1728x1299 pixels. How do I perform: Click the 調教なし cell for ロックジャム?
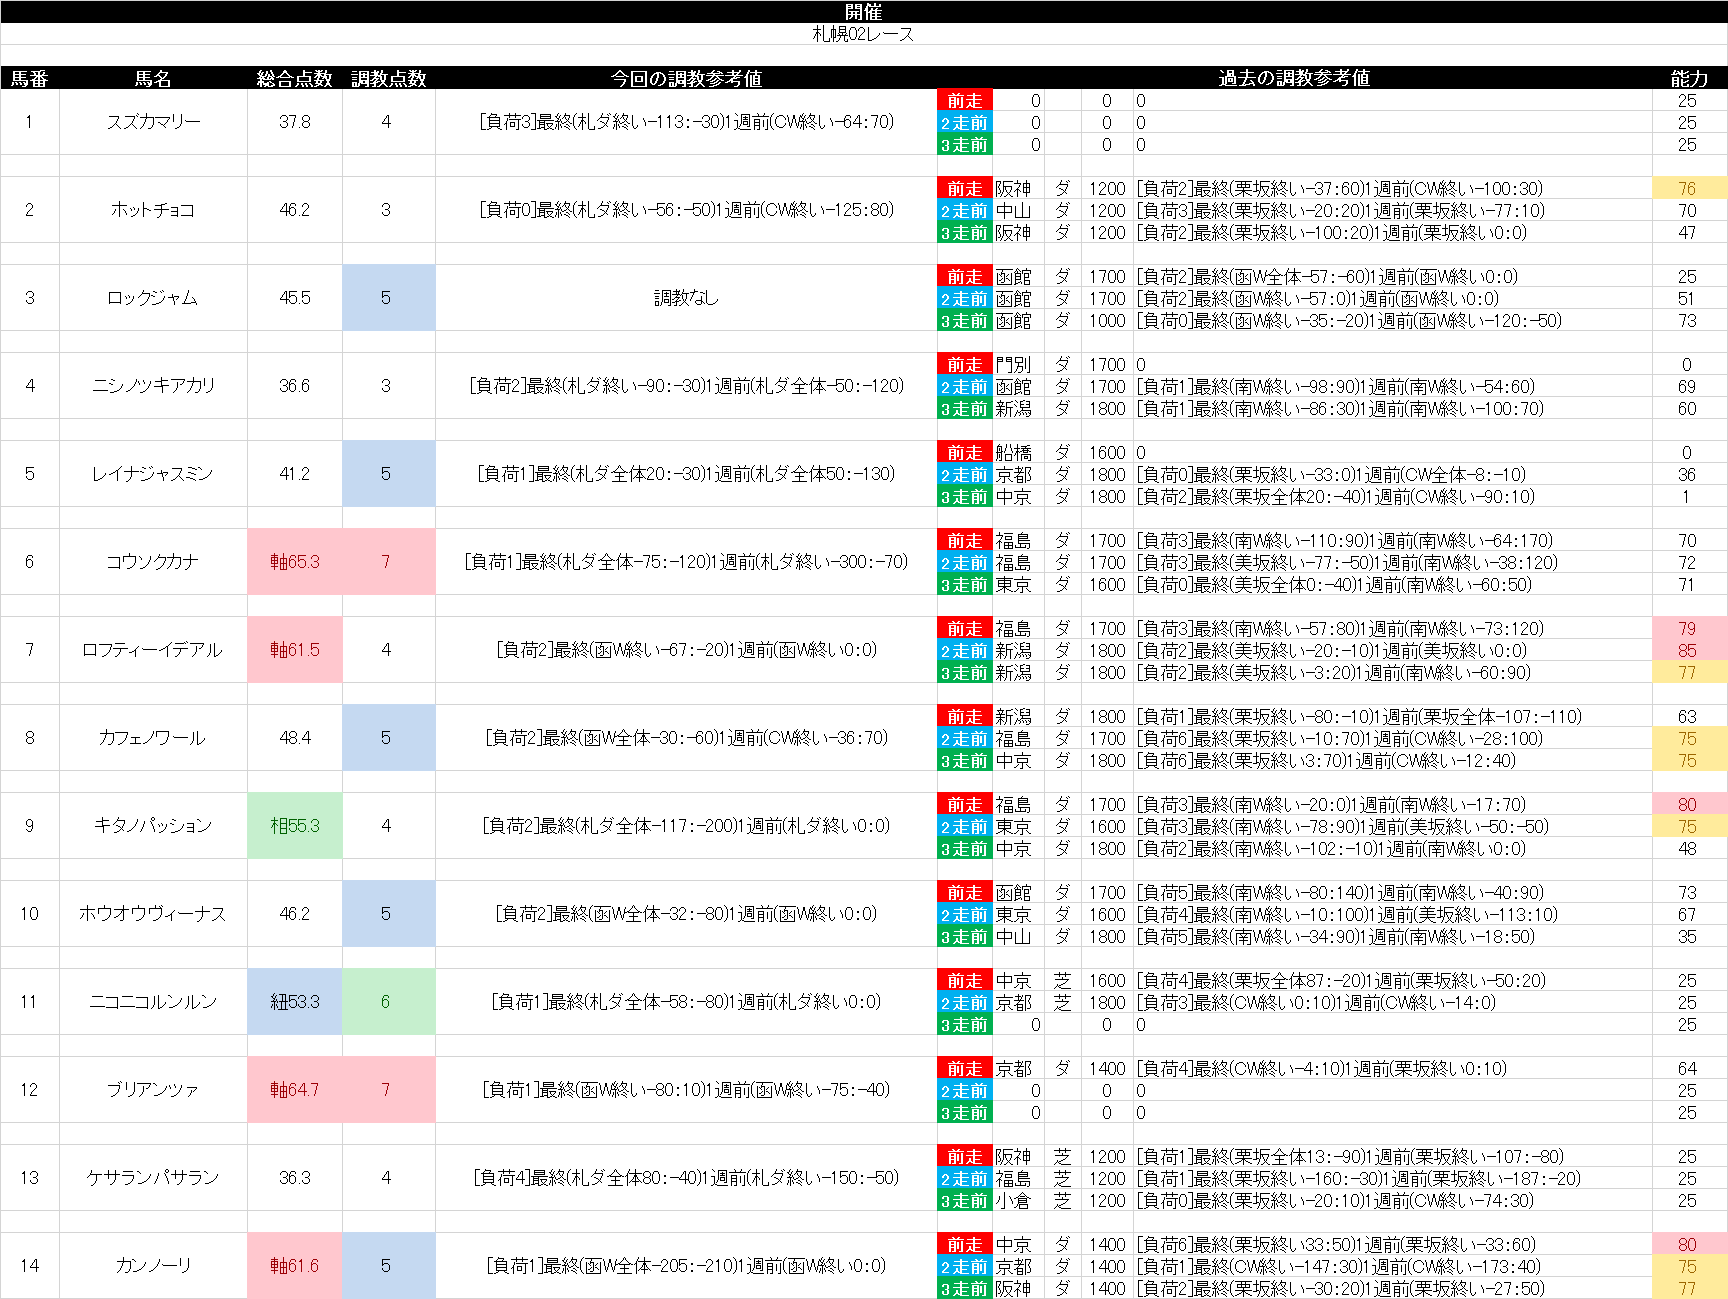tap(686, 298)
